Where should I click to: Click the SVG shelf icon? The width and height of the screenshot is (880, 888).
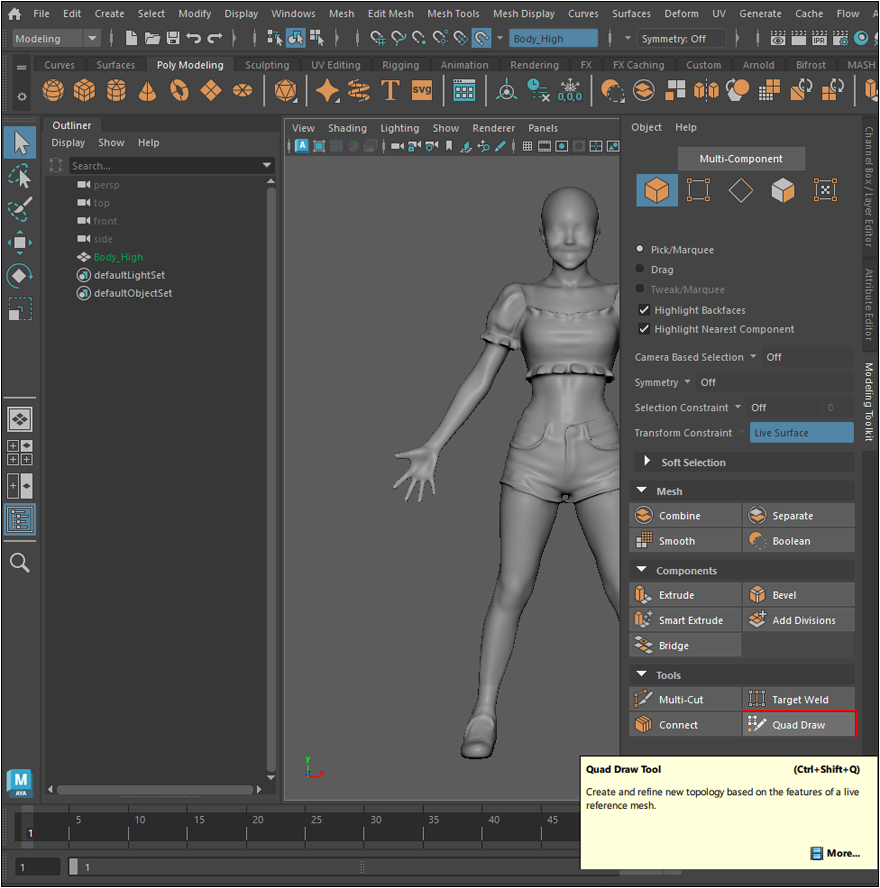(x=422, y=91)
